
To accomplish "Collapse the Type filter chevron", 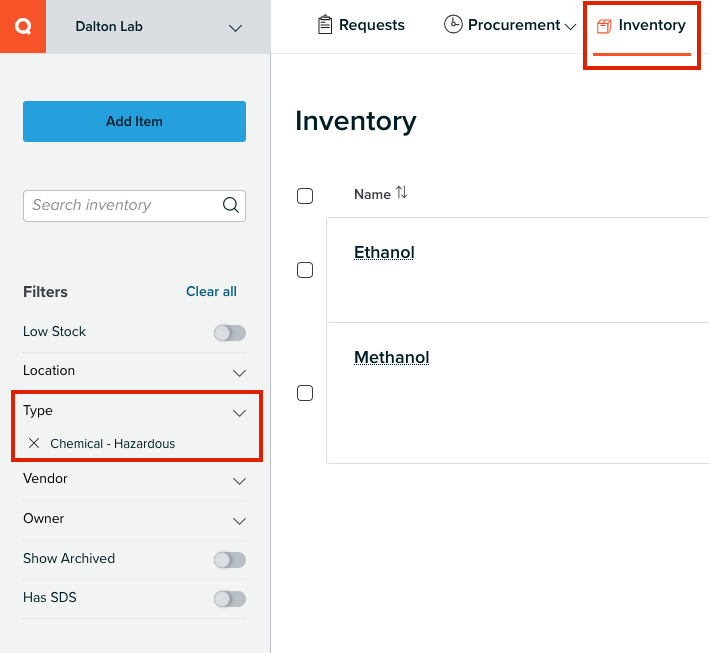I will (239, 413).
